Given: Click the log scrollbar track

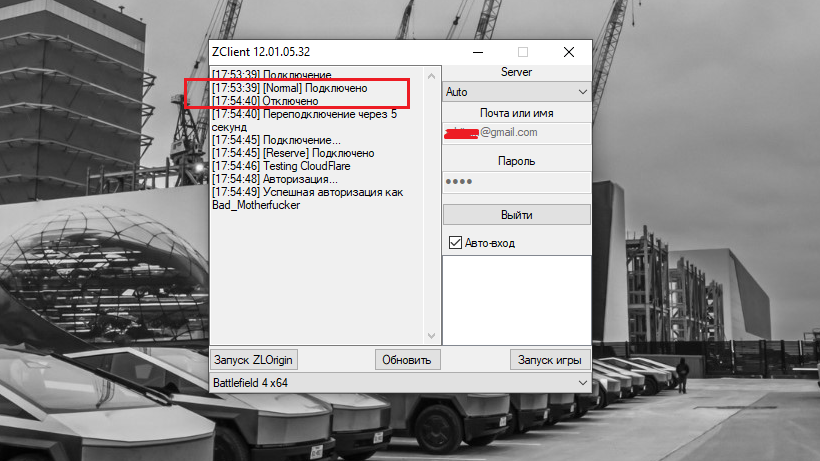Looking at the screenshot, I should 431,206.
